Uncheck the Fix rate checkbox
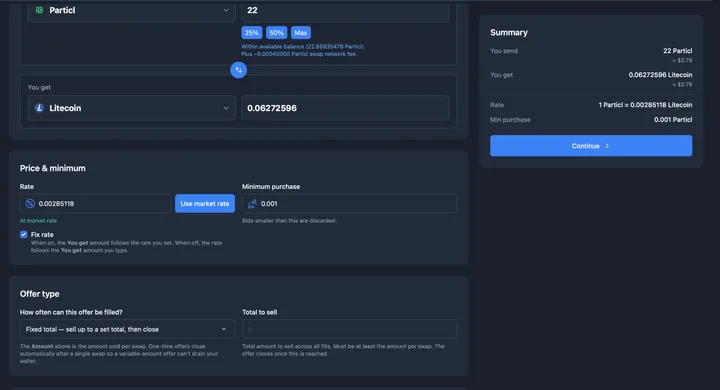This screenshot has height=390, width=720. (x=23, y=234)
